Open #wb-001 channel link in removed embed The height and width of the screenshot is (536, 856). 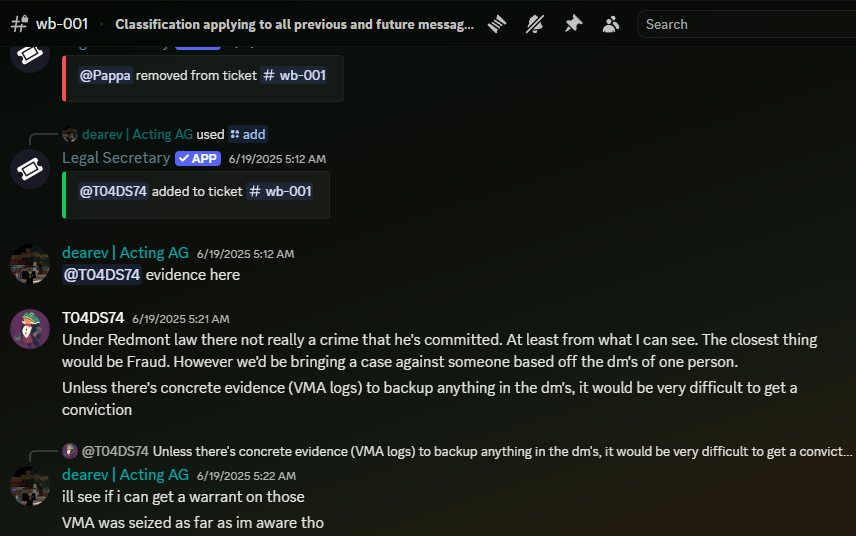pos(295,75)
